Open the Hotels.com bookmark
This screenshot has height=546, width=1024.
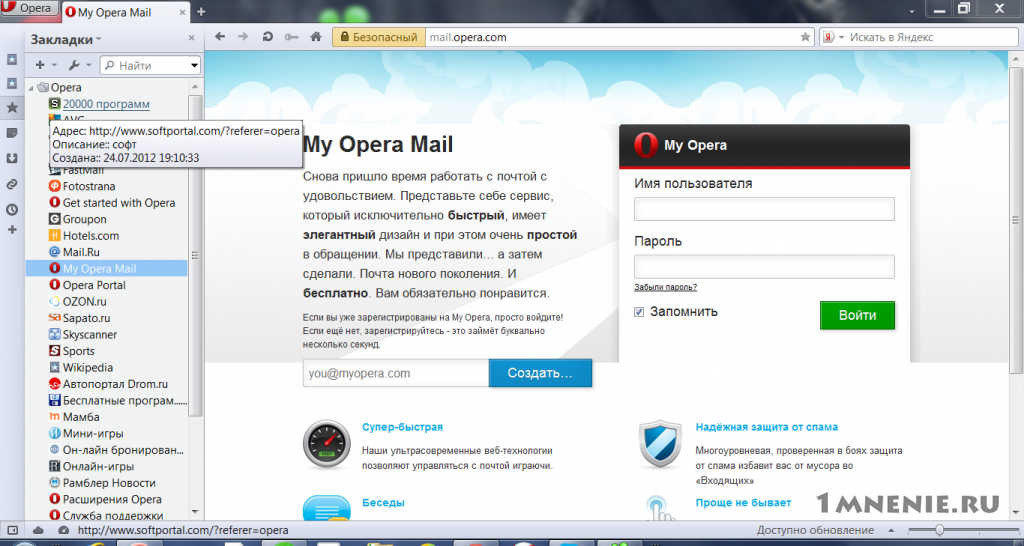91,236
